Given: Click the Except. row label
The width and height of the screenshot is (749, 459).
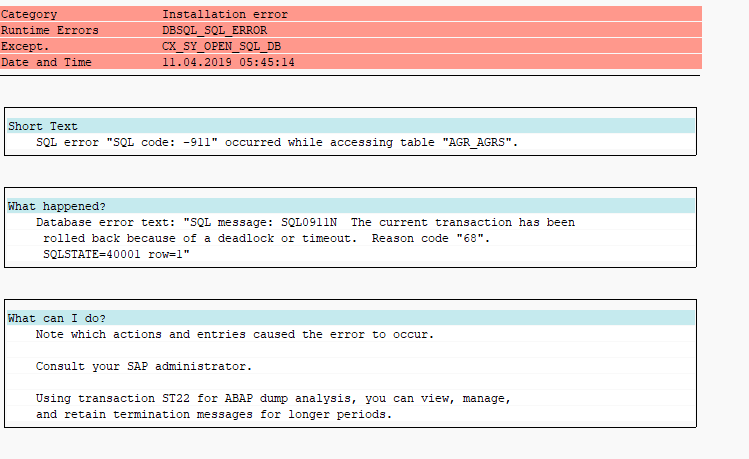Looking at the screenshot, I should (25, 46).
